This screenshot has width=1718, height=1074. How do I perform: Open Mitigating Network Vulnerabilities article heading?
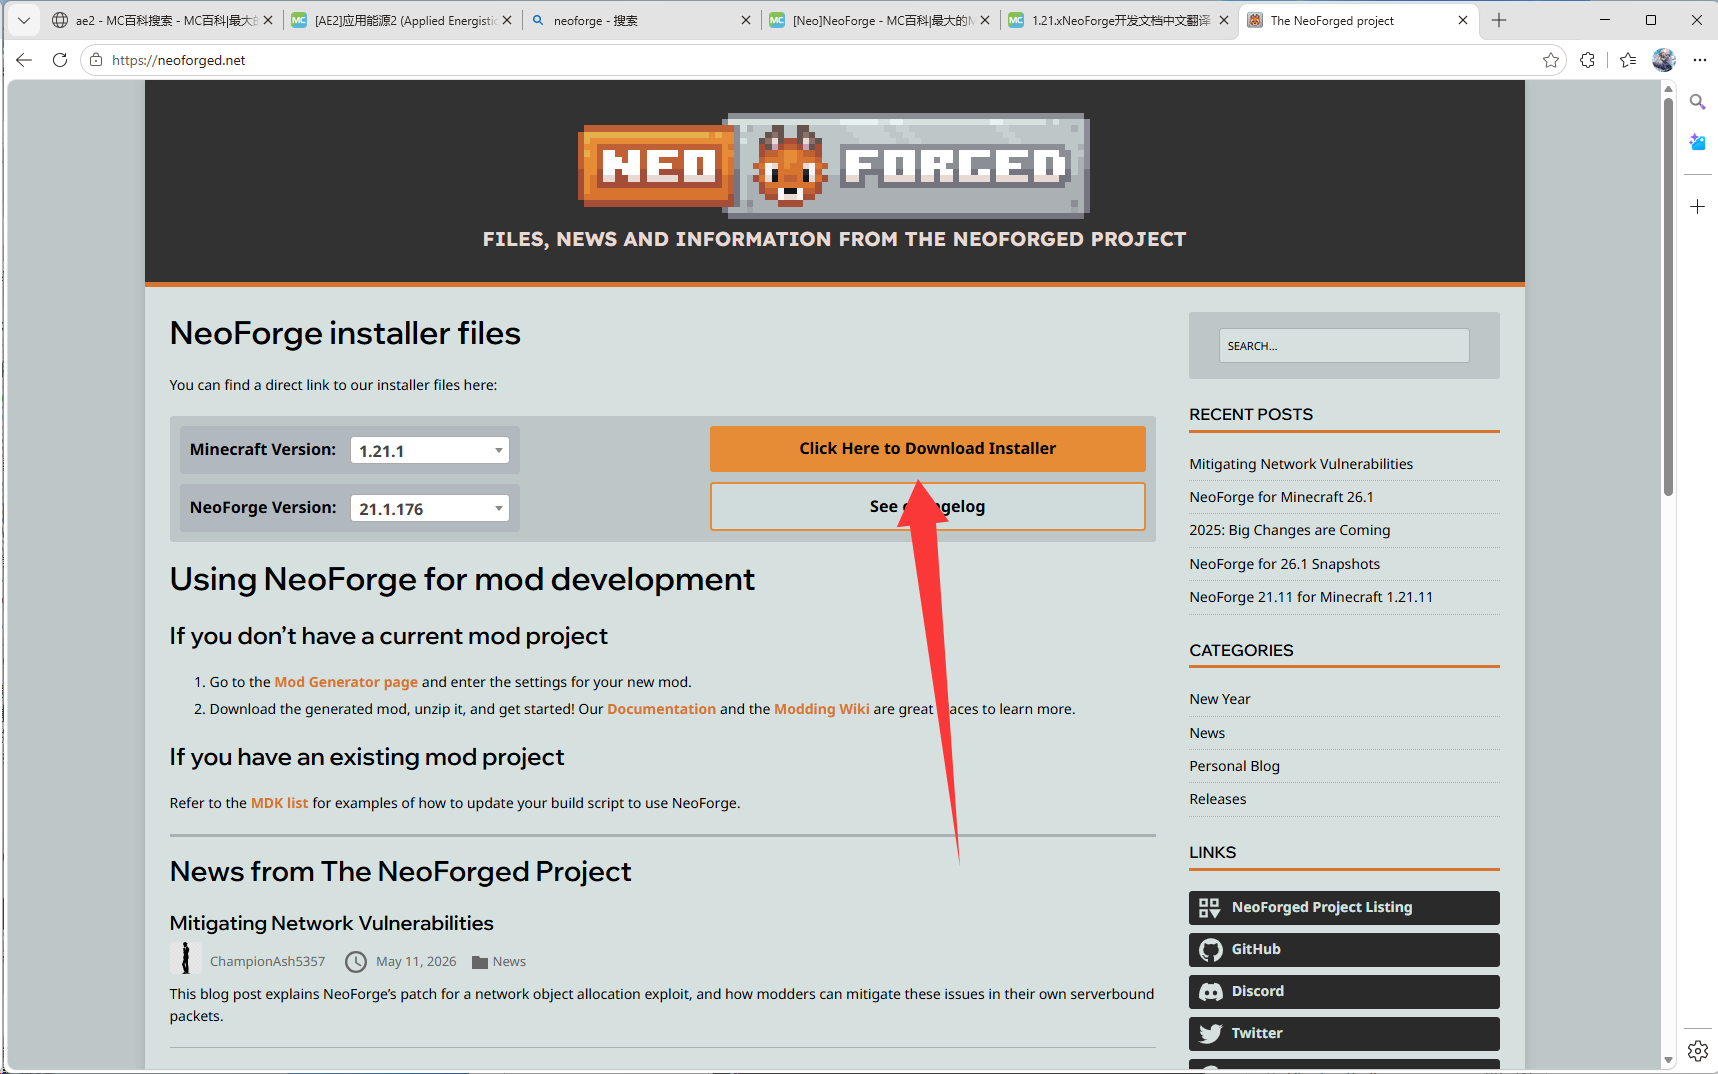click(331, 923)
